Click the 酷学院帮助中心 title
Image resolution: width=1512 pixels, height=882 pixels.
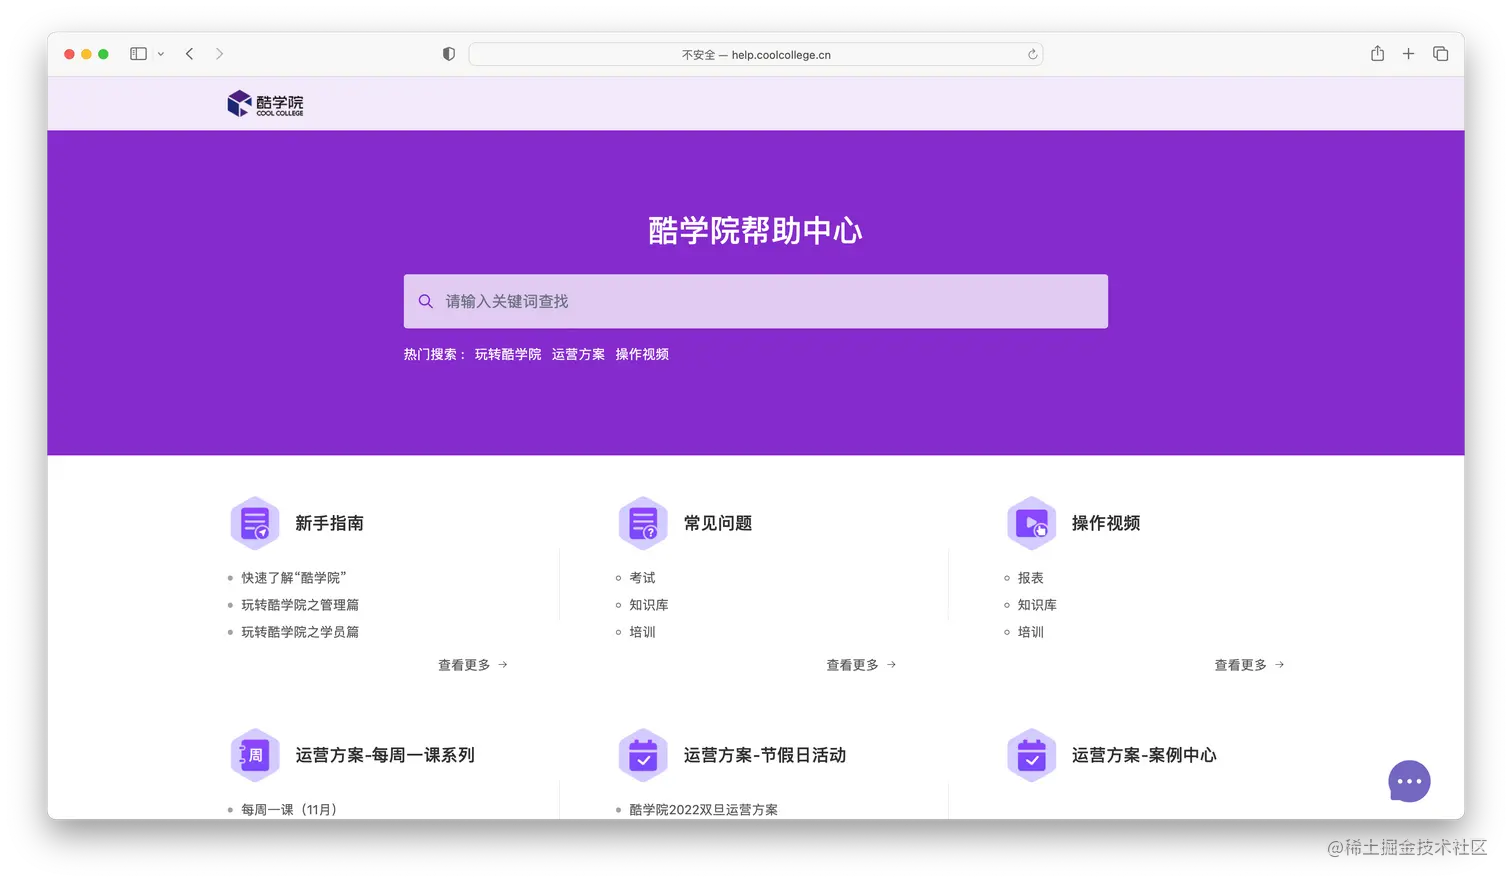756,231
